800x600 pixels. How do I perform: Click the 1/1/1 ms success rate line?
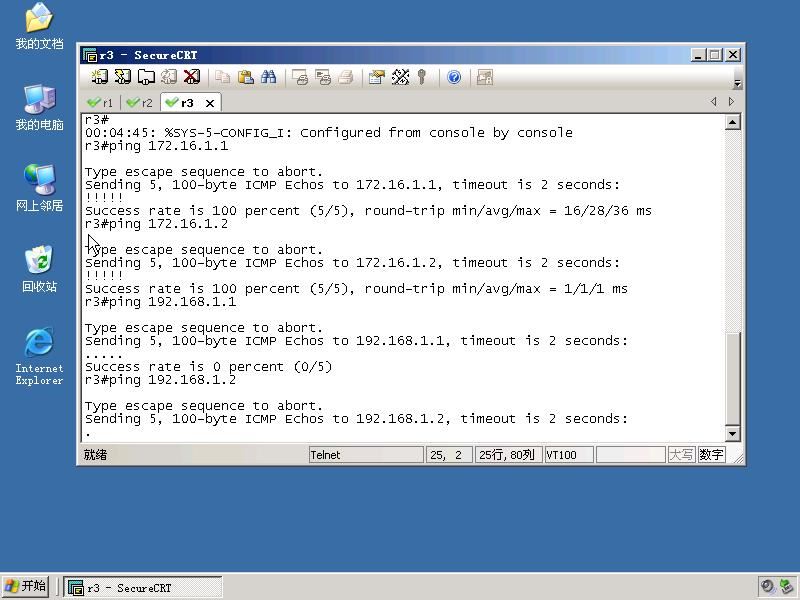point(356,289)
